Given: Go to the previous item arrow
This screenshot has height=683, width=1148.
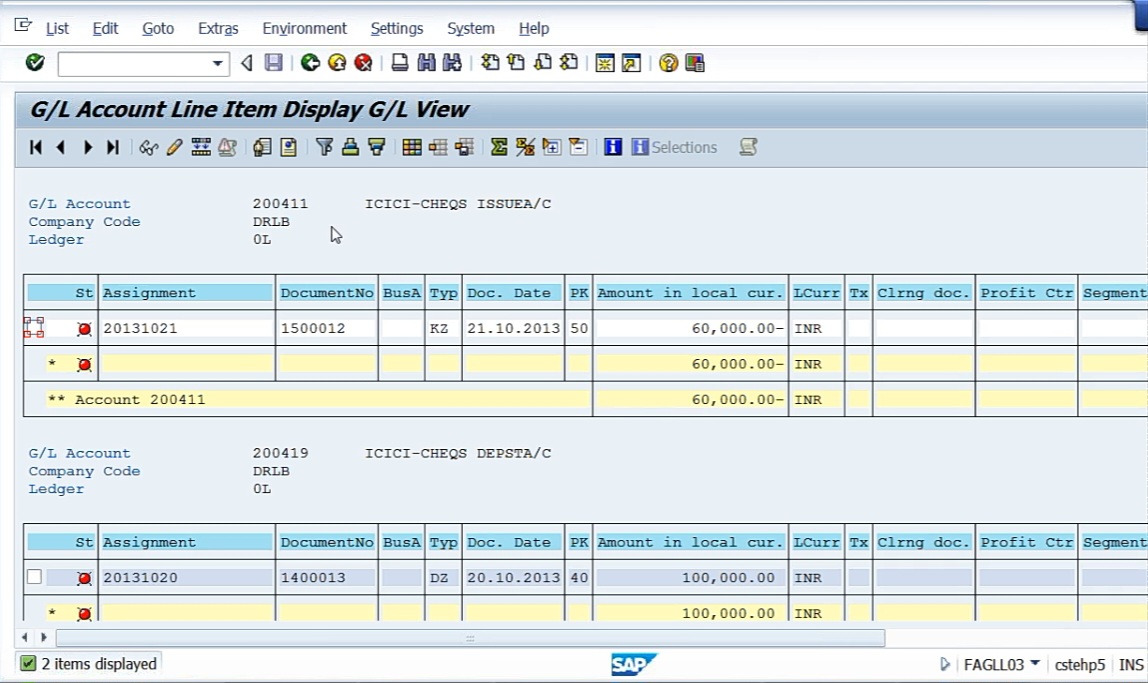Looking at the screenshot, I should pos(61,147).
